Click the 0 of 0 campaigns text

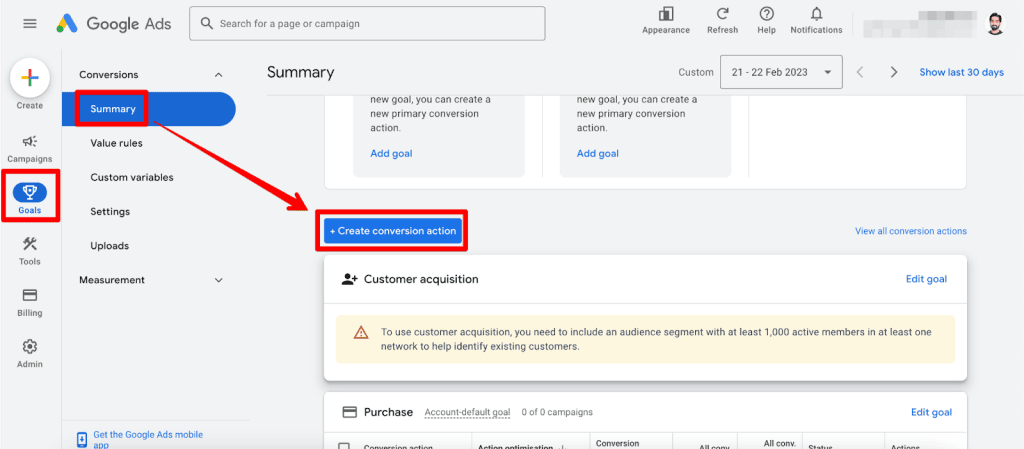557,412
